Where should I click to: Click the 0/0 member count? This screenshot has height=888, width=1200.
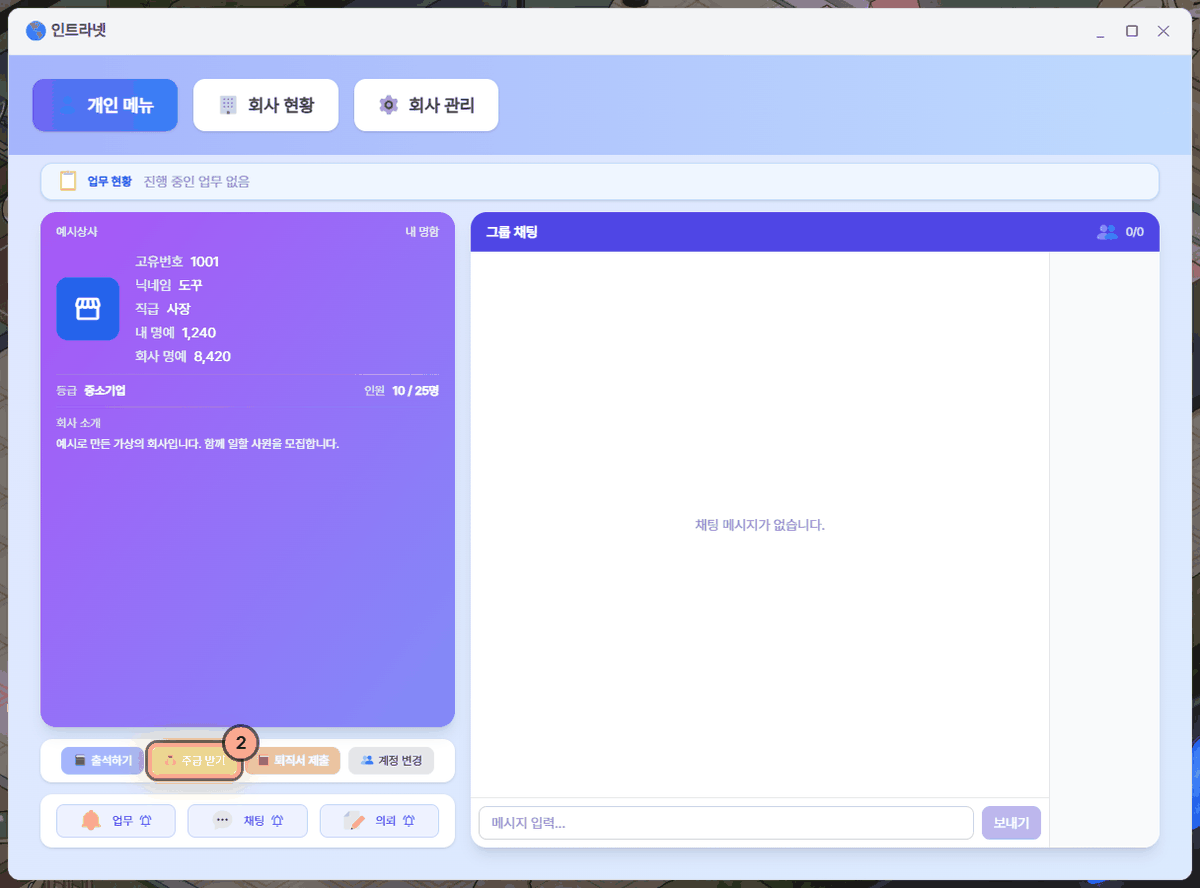[1135, 232]
